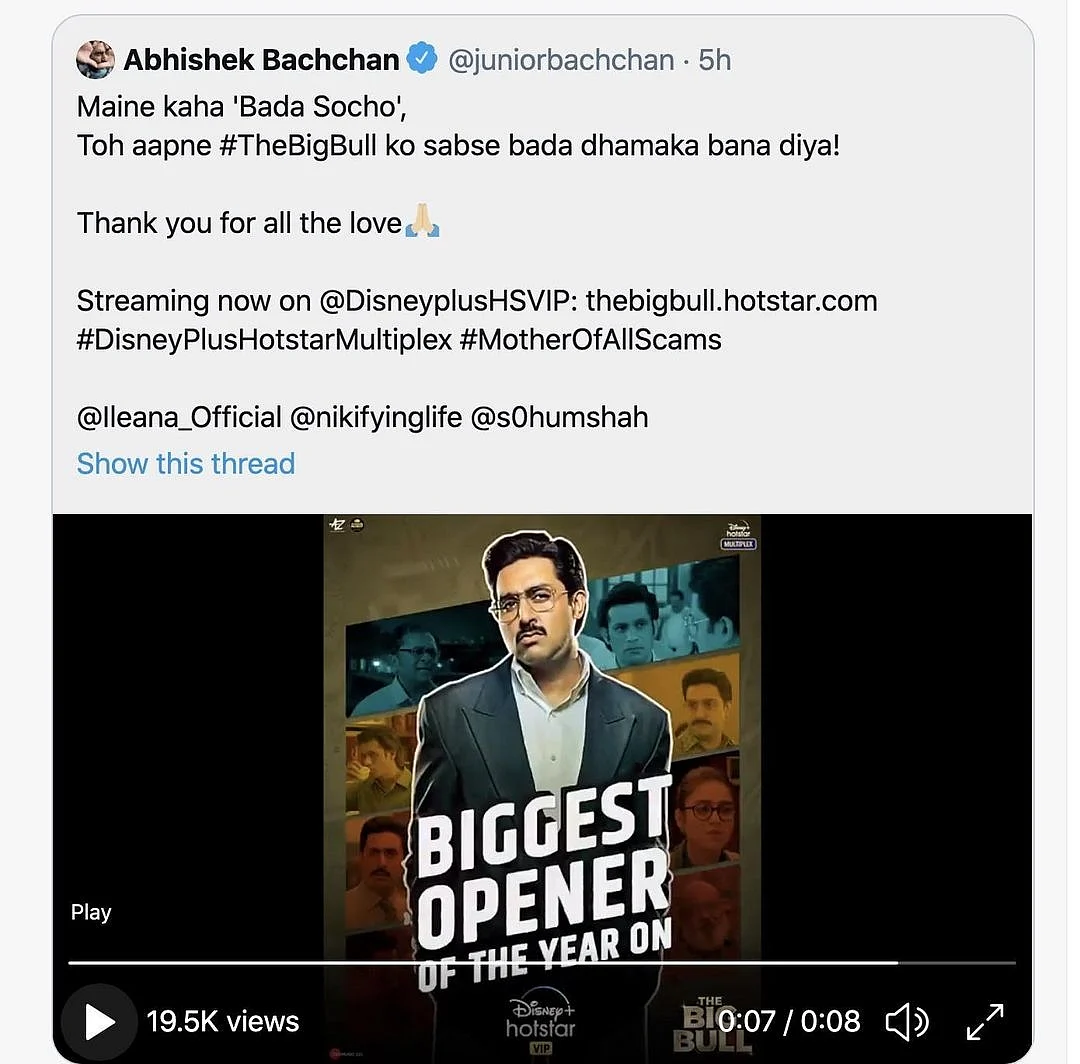This screenshot has width=1080, height=1064.
Task: Open Abhishek Bachchan profile avatar
Action: 95,59
